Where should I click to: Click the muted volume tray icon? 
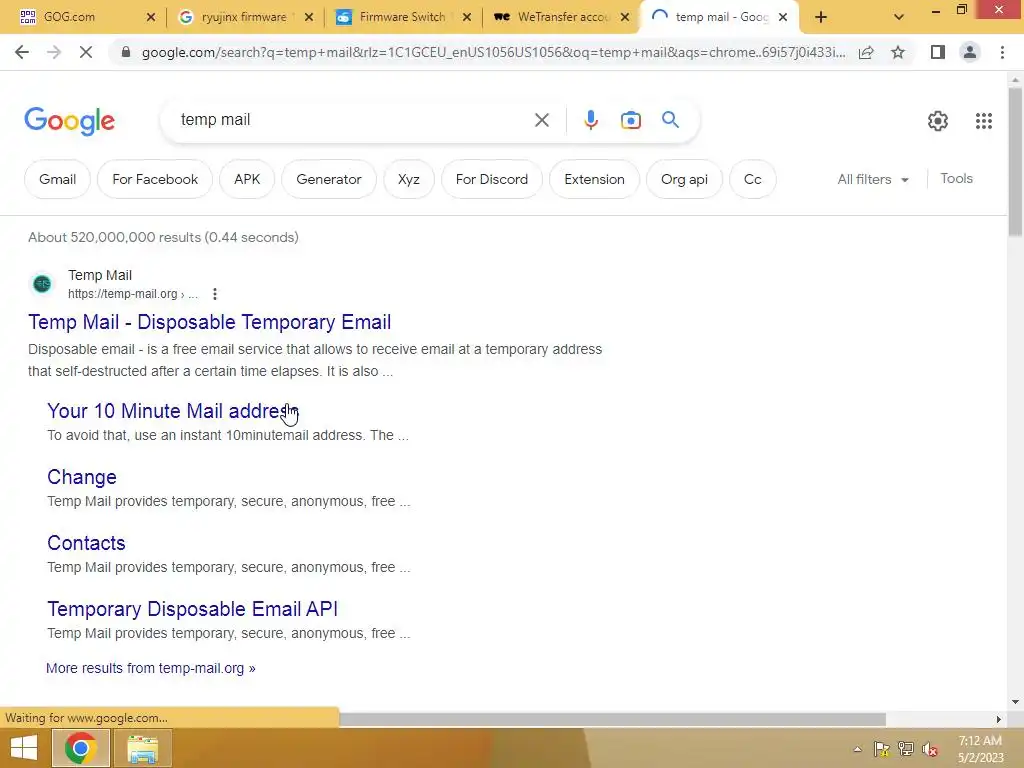click(x=929, y=749)
